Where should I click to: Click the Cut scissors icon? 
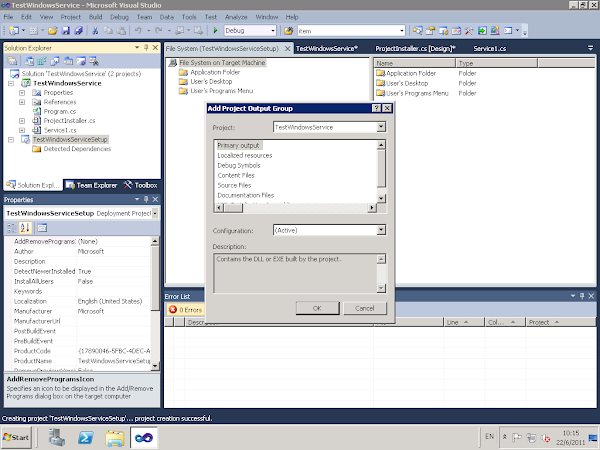coord(95,31)
